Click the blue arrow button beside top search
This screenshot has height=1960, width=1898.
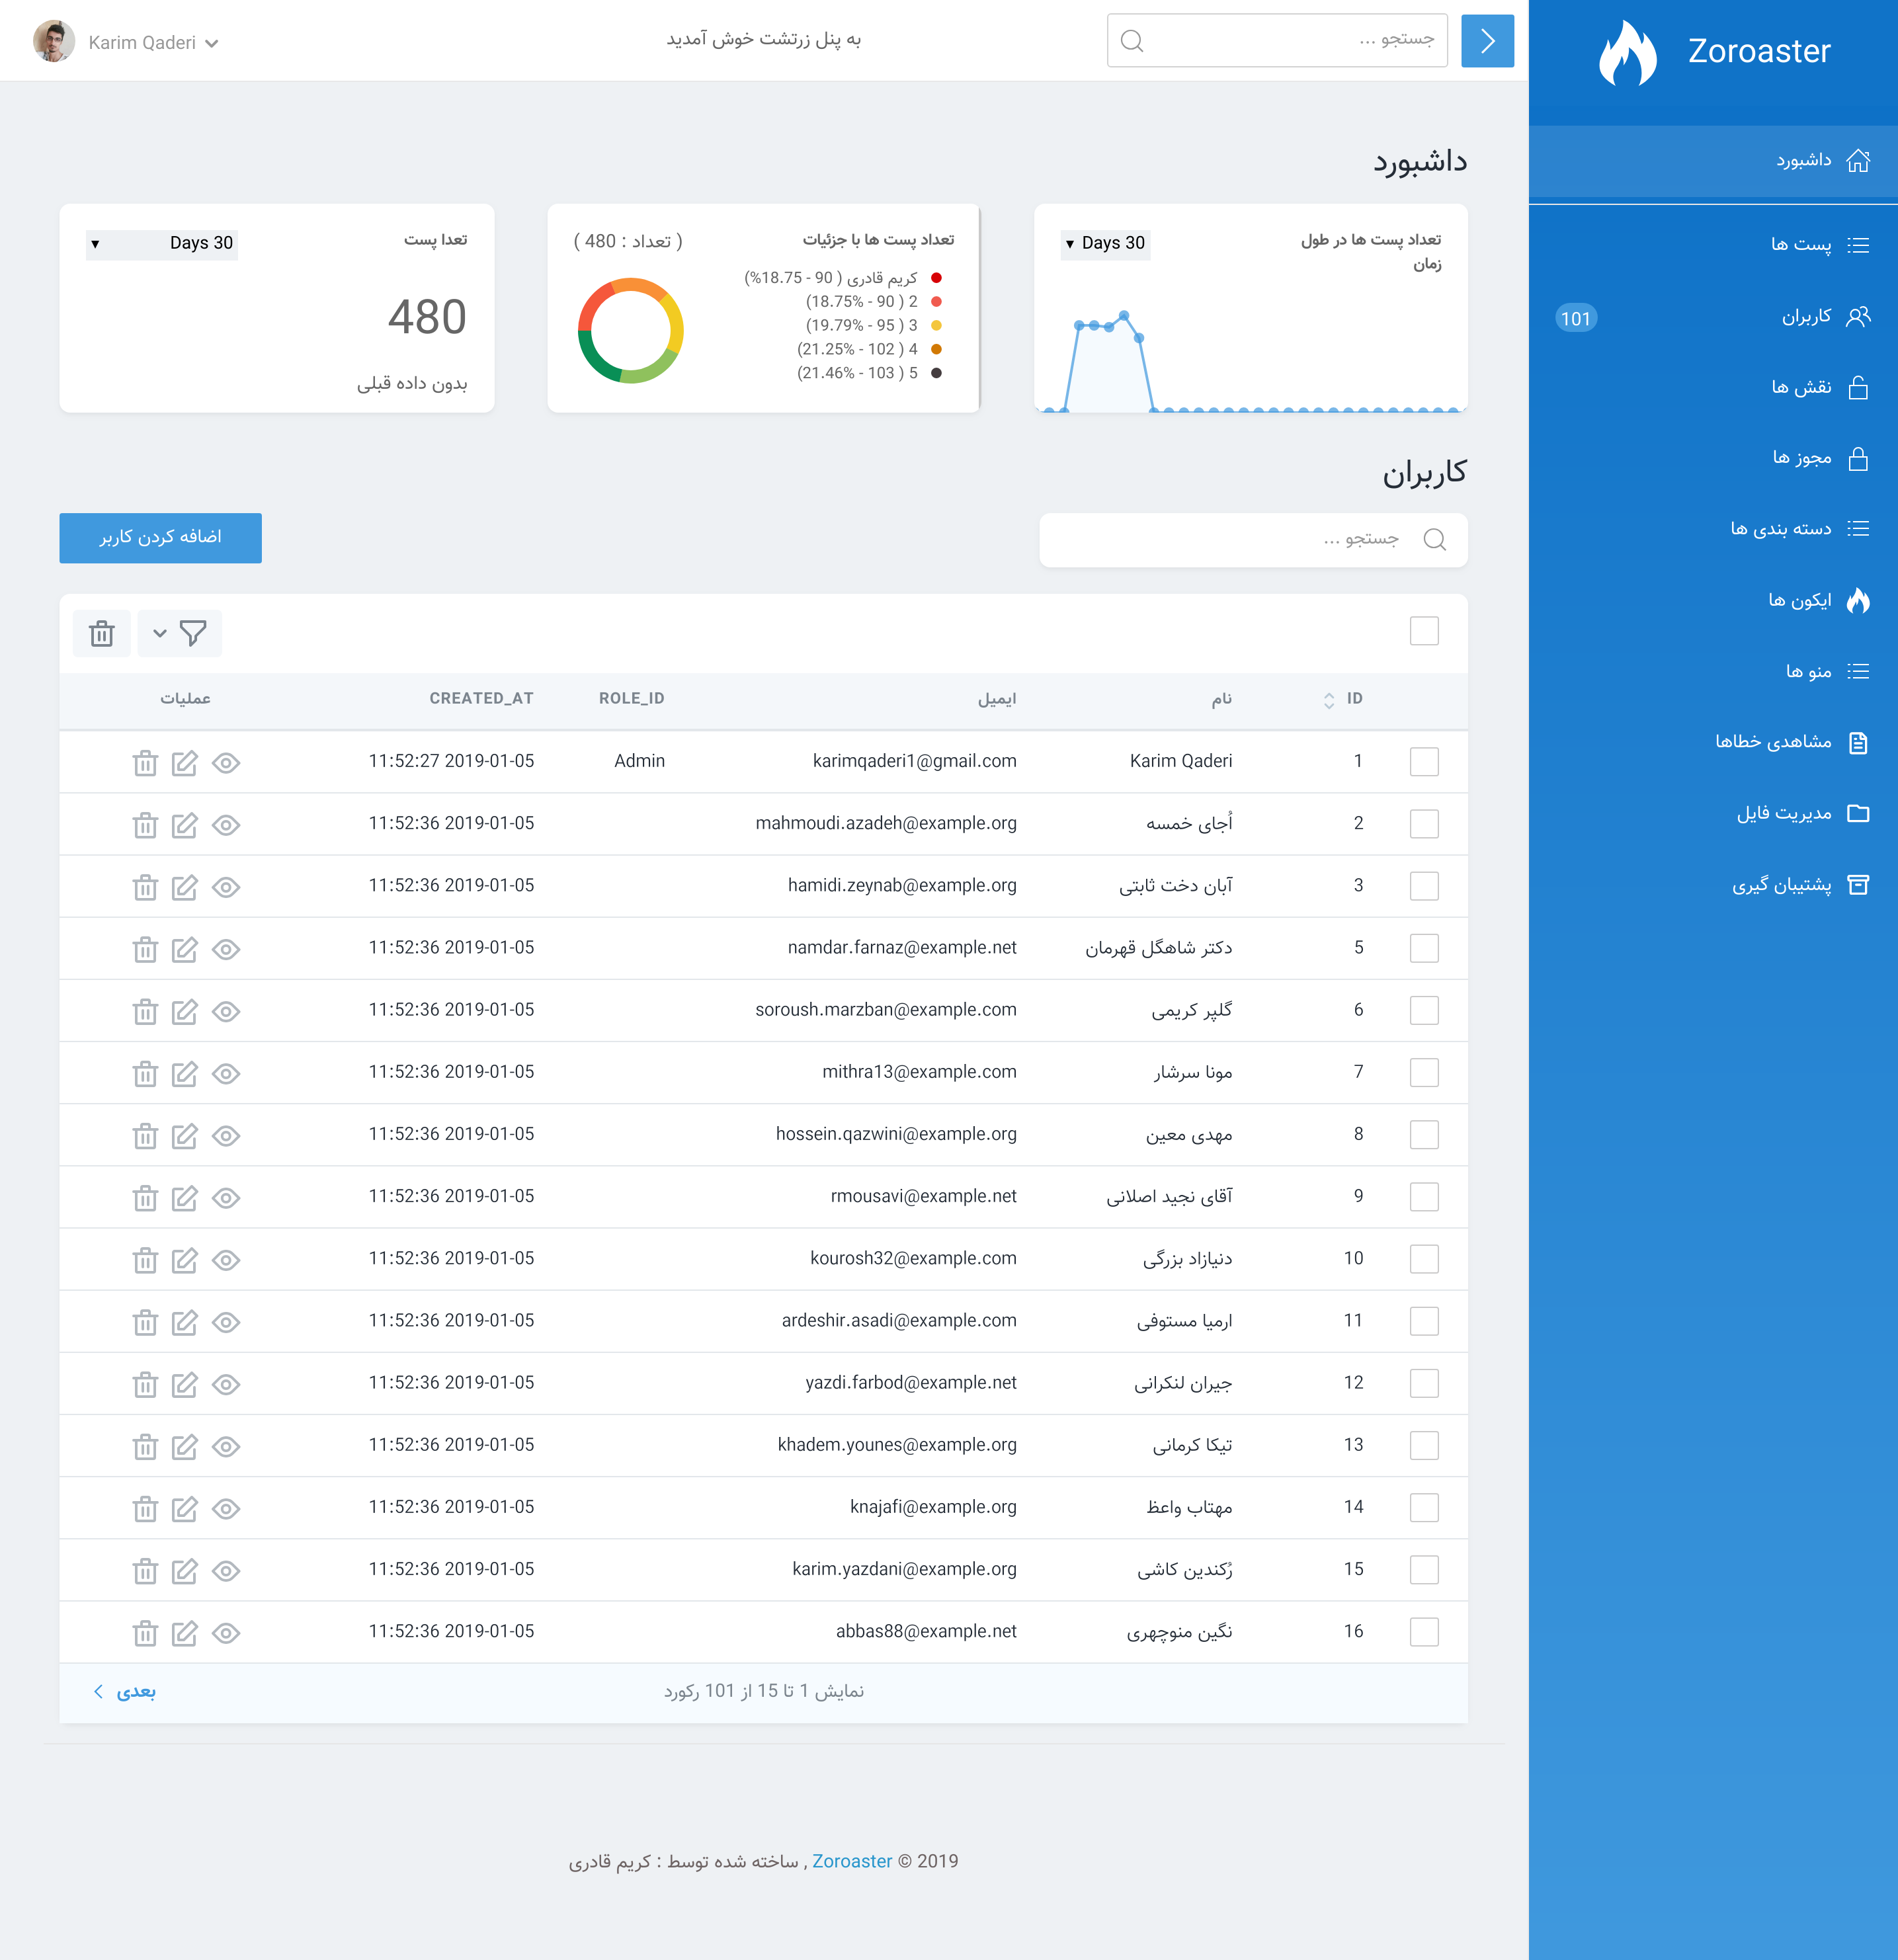[1487, 41]
